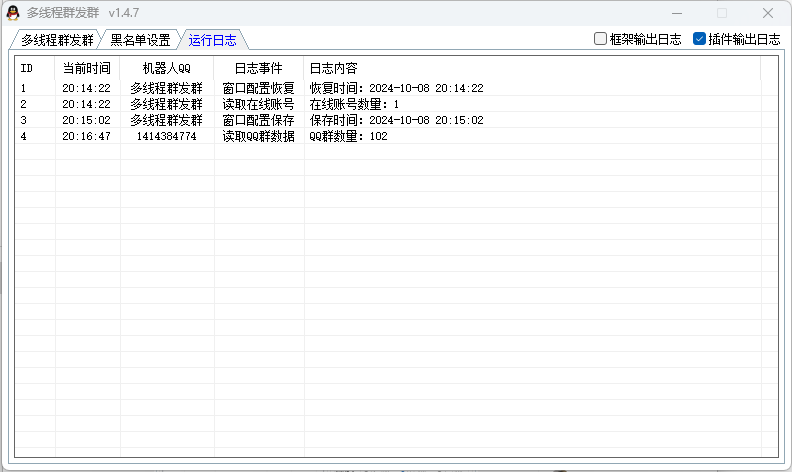
Task: Click the 当前时间 column header
Action: click(x=86, y=68)
